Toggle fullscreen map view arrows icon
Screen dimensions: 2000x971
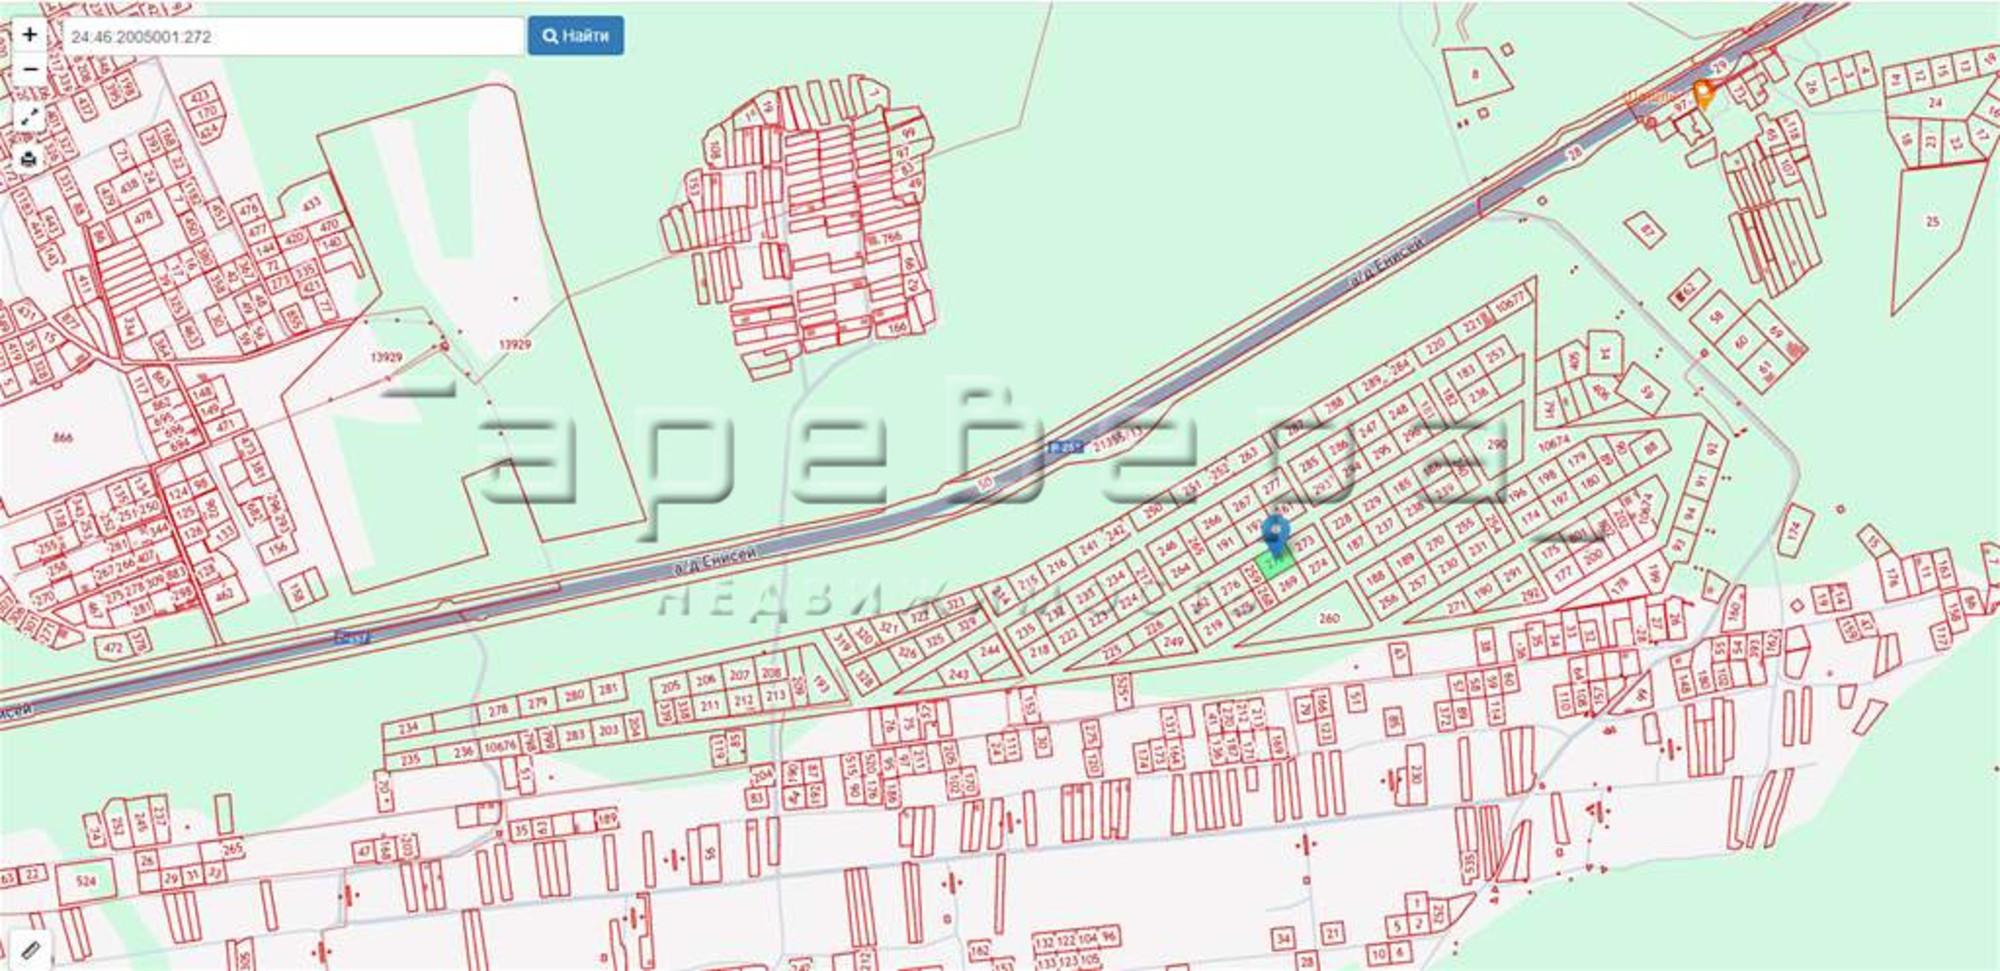point(29,116)
